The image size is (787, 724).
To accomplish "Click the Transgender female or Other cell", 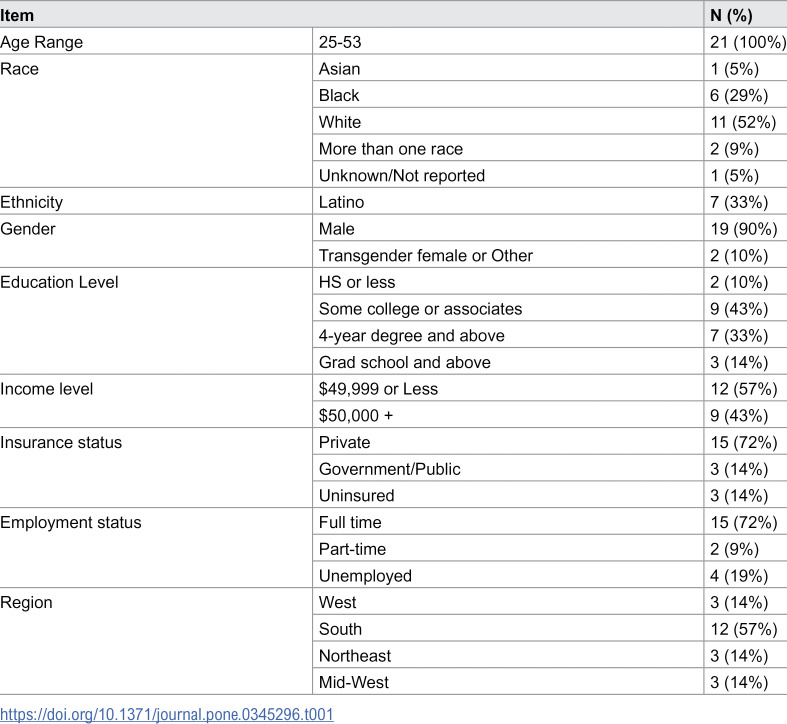I will click(x=426, y=255).
